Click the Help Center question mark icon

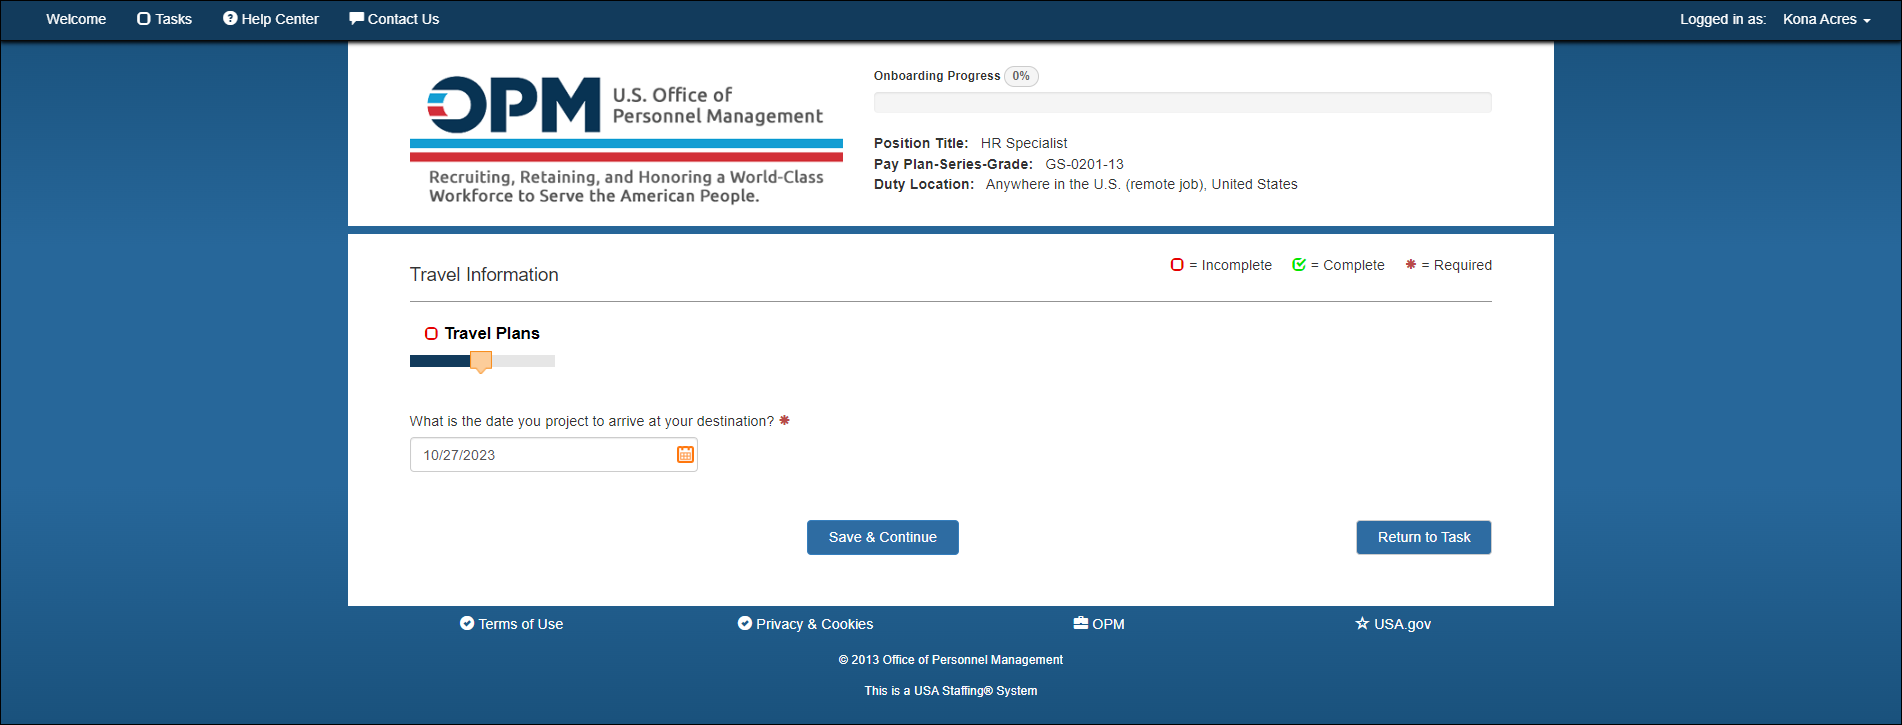pos(230,18)
